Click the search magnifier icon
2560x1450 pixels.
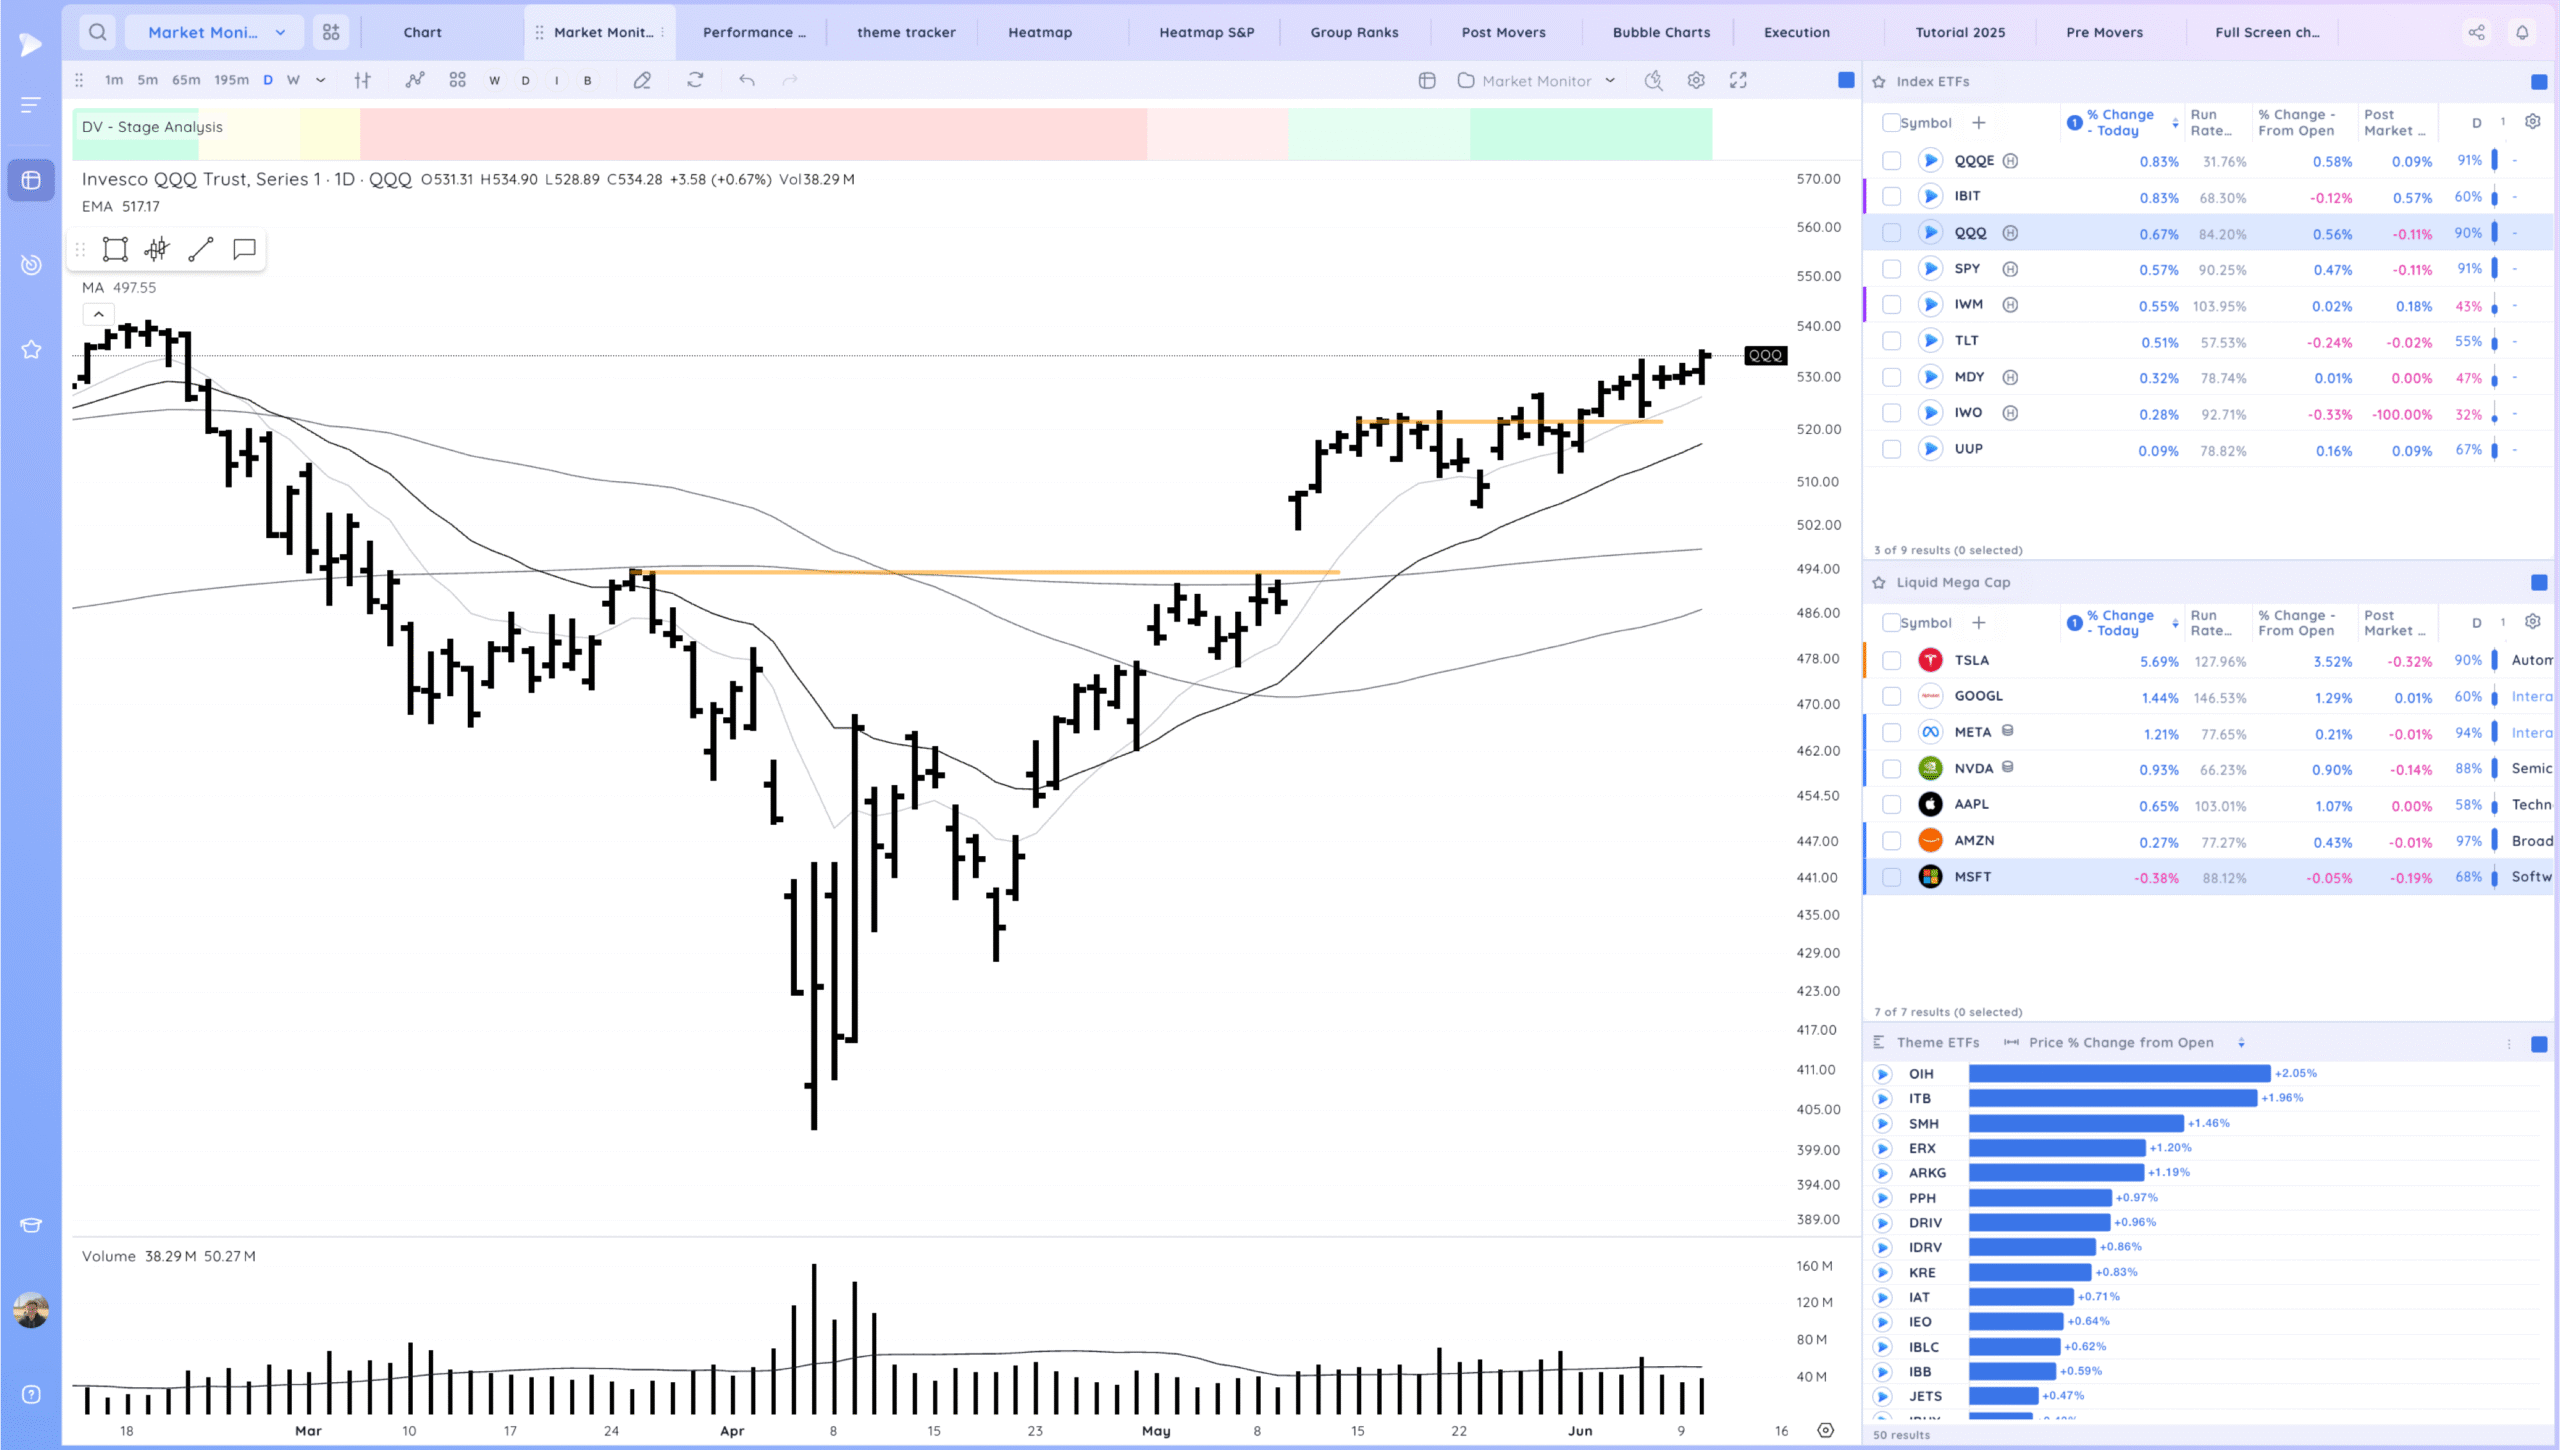click(97, 32)
